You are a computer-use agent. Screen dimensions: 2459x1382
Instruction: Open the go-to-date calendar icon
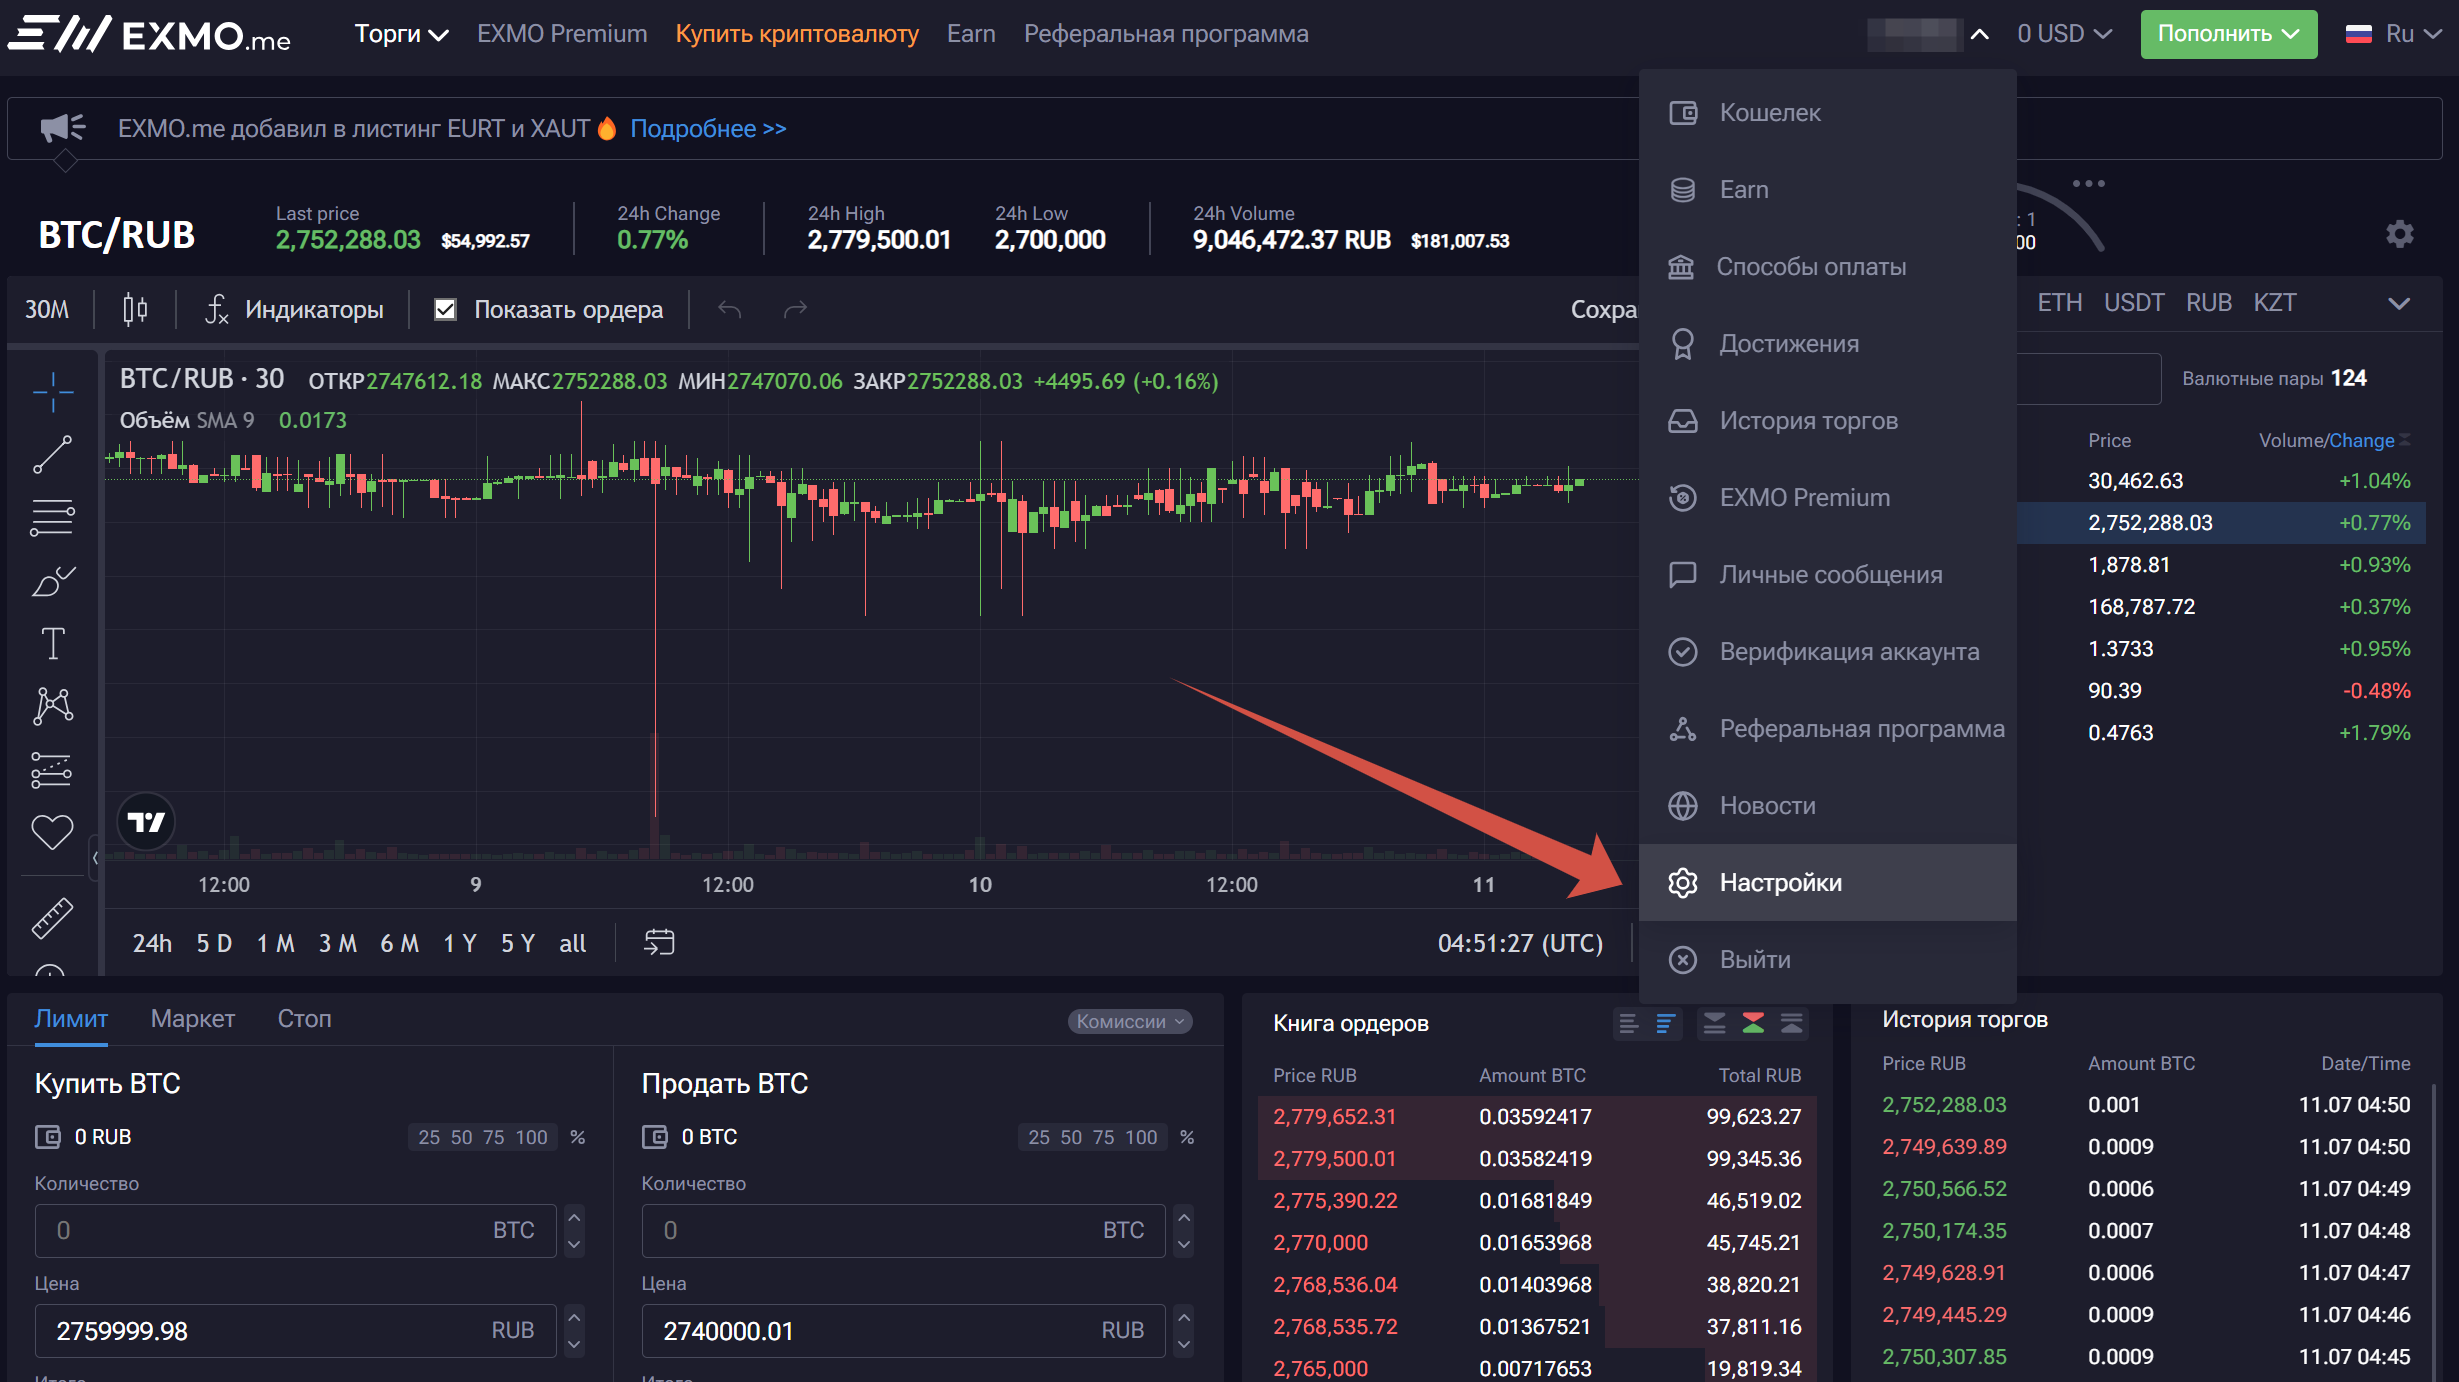click(x=659, y=942)
